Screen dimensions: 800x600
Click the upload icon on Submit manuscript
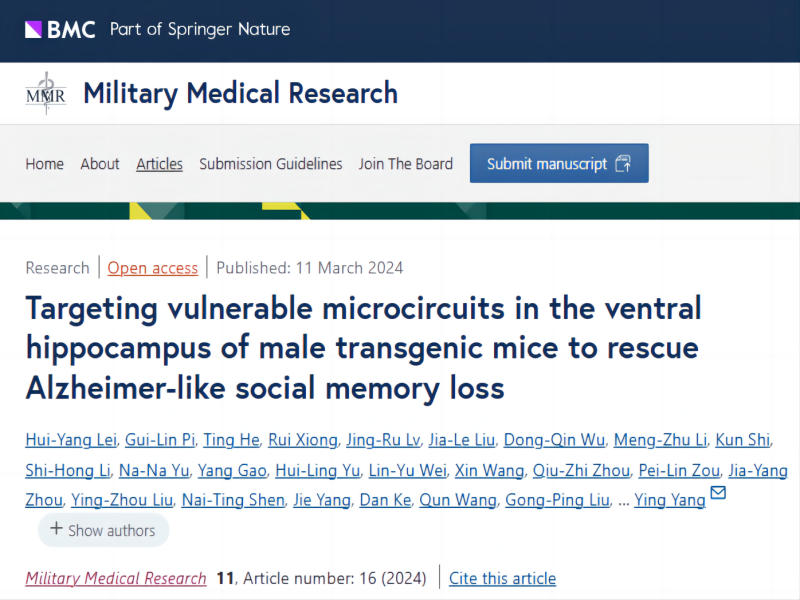(624, 164)
